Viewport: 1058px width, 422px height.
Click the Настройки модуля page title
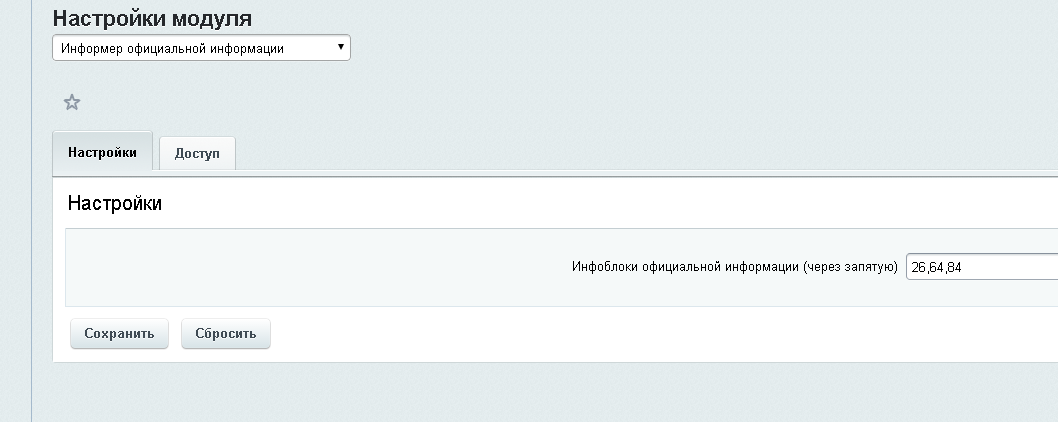click(152, 18)
